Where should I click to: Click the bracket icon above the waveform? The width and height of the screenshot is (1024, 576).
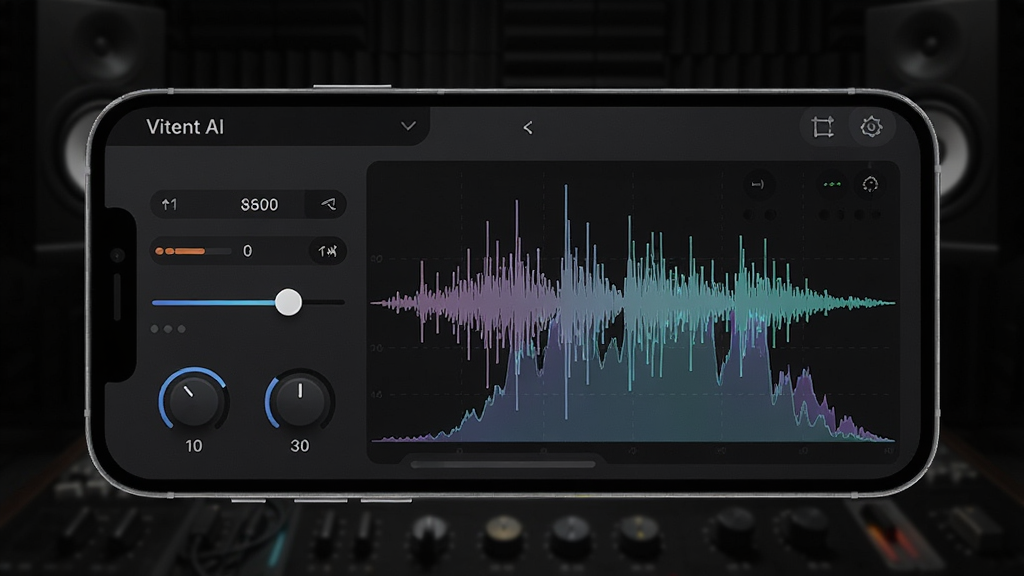click(x=758, y=184)
